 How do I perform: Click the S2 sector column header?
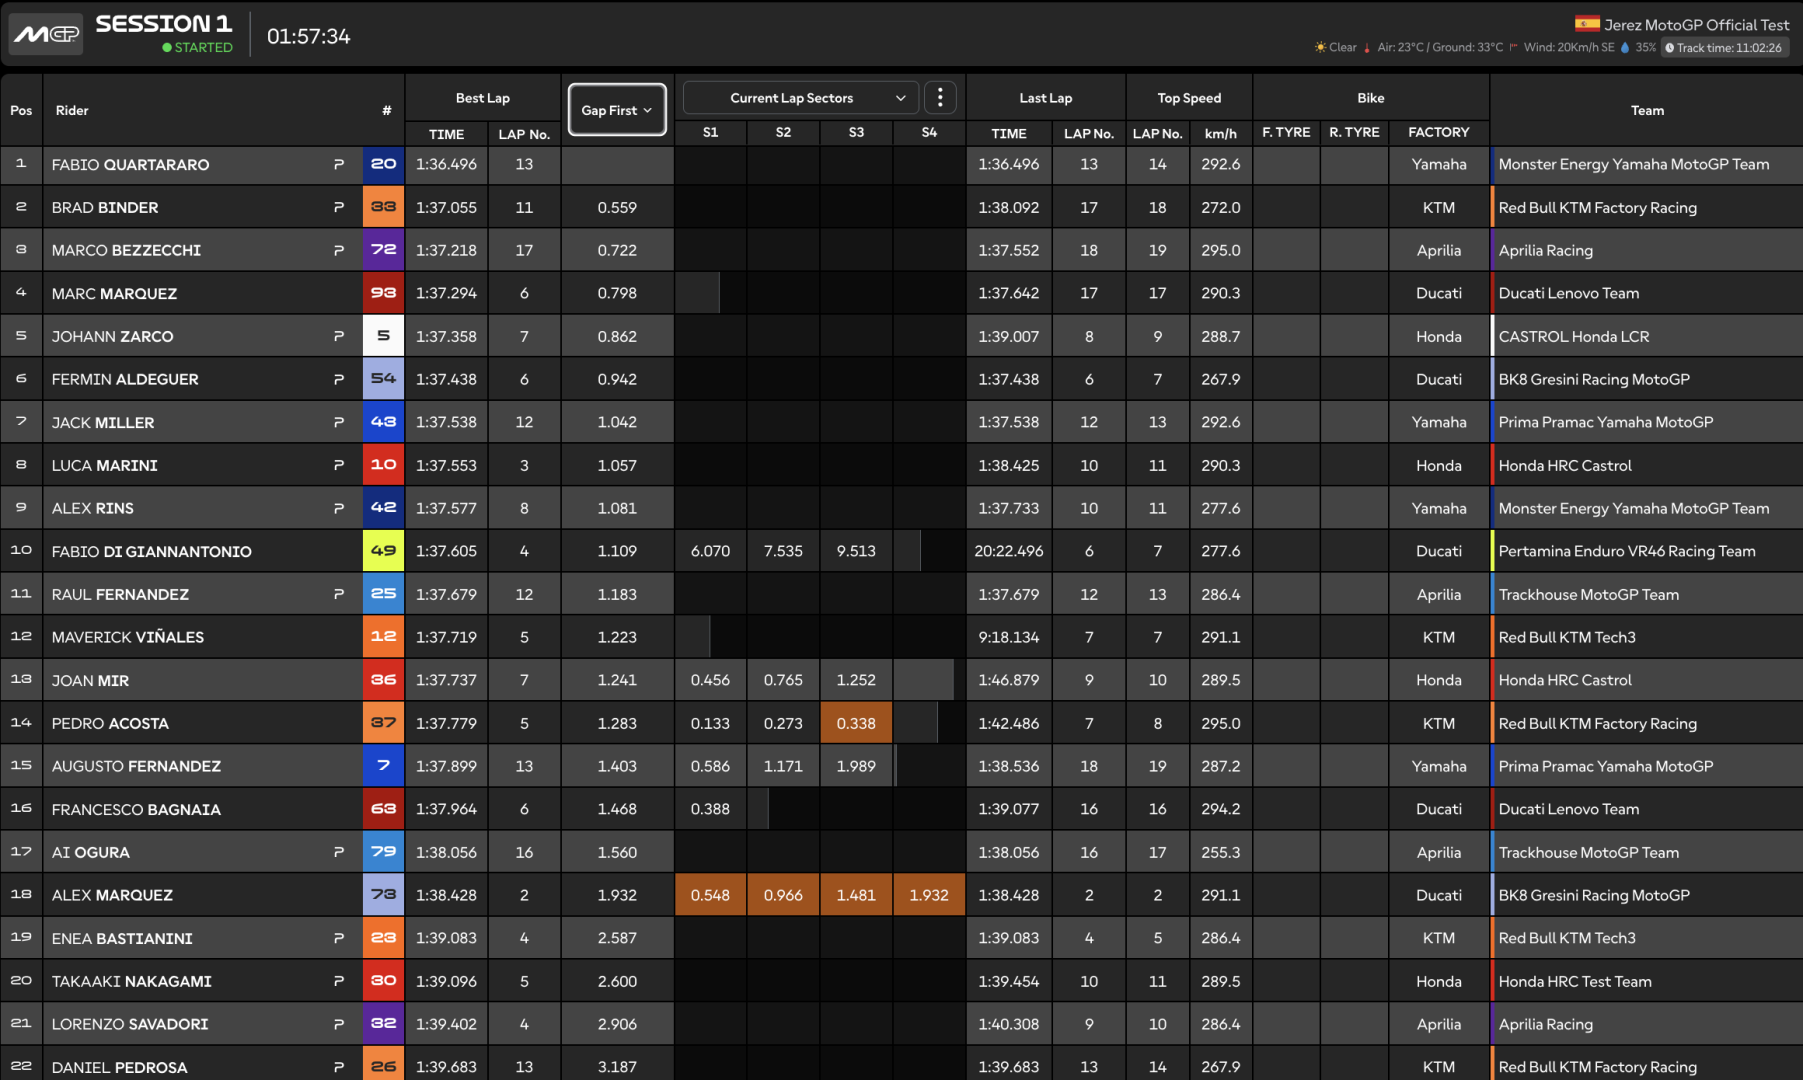[783, 132]
